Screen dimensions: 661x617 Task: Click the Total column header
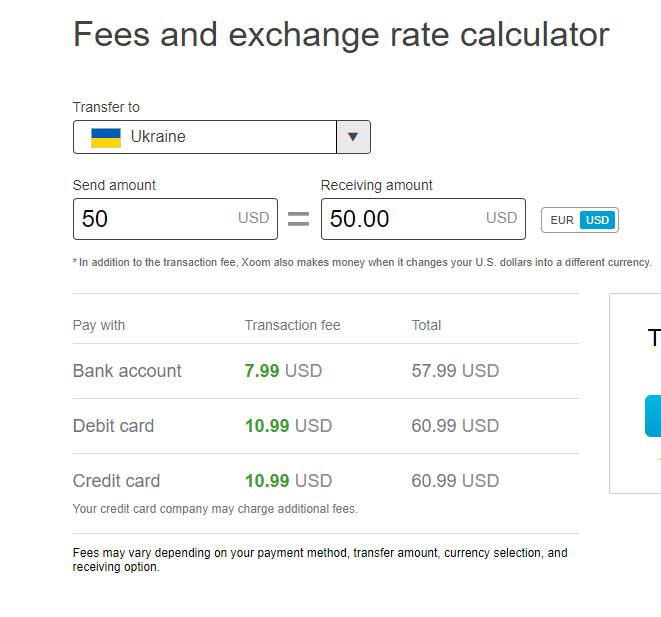pos(426,325)
